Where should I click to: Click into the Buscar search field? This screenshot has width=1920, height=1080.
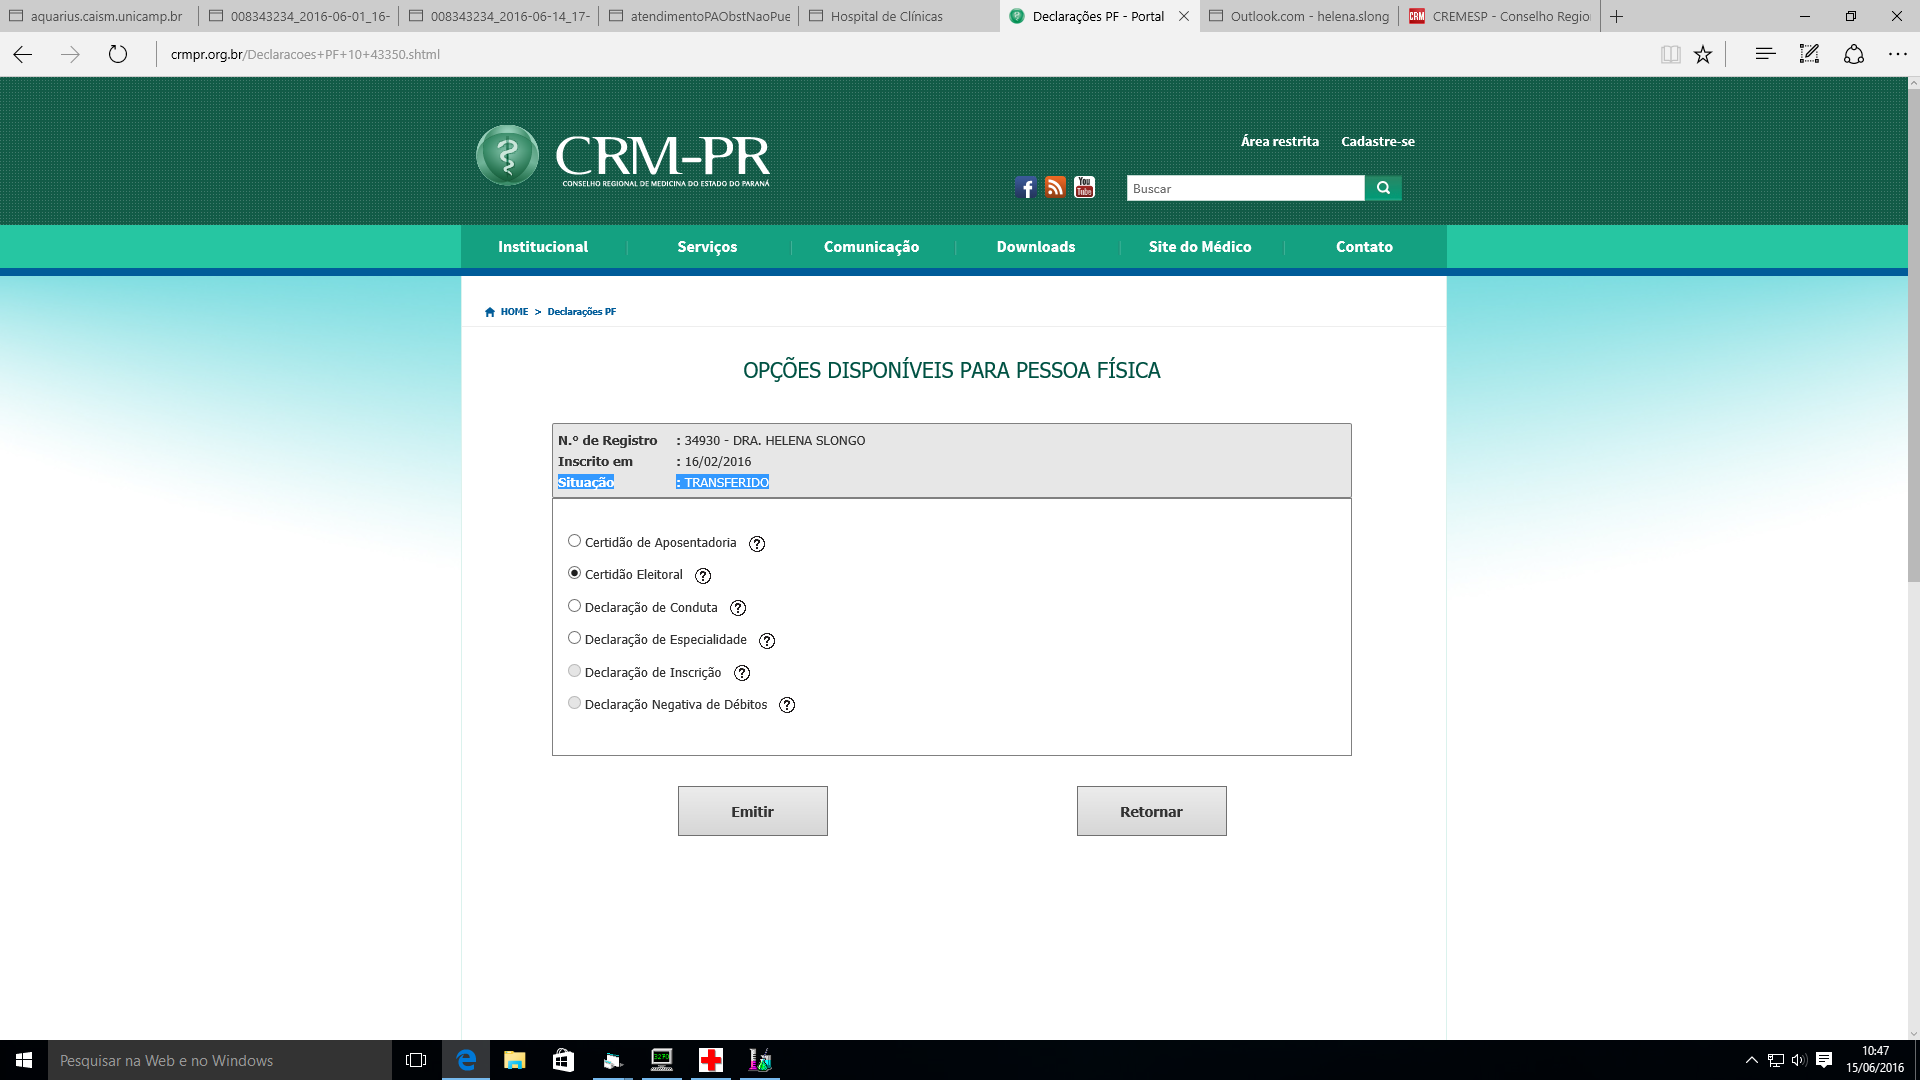click(1245, 189)
